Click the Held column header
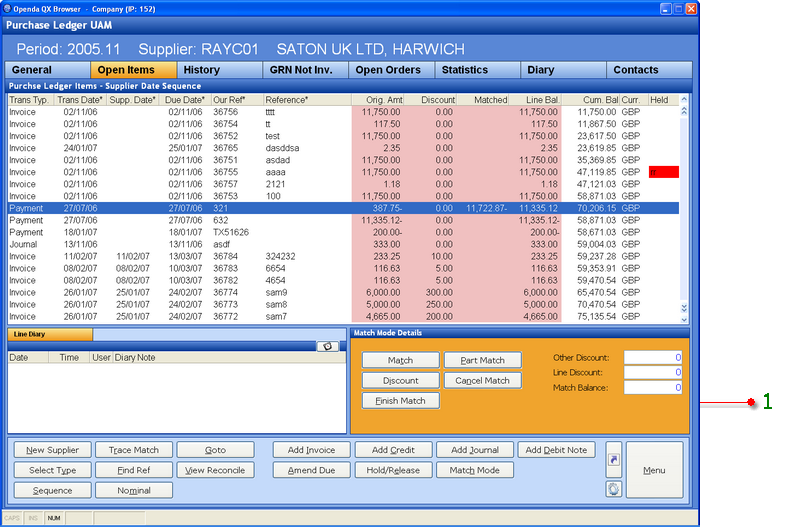Screen dimensions: 786x527 664,100
